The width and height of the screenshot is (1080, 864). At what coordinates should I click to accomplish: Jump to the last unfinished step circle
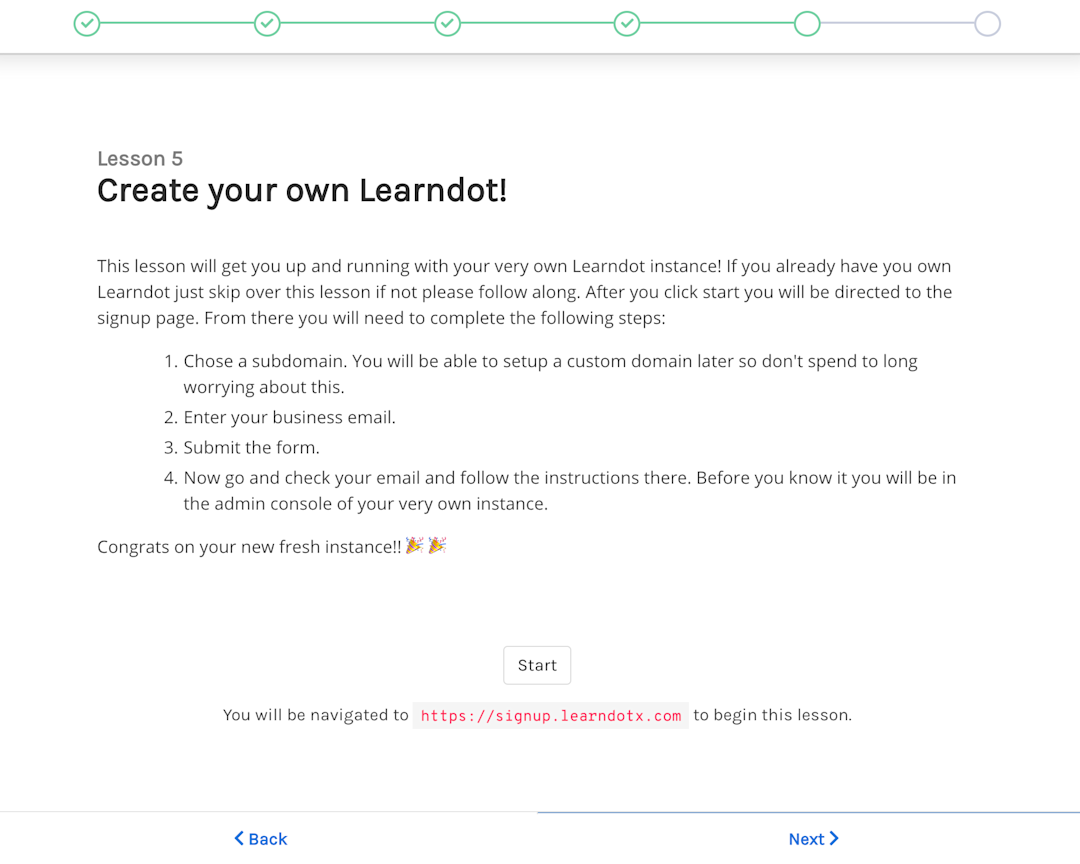pos(987,23)
